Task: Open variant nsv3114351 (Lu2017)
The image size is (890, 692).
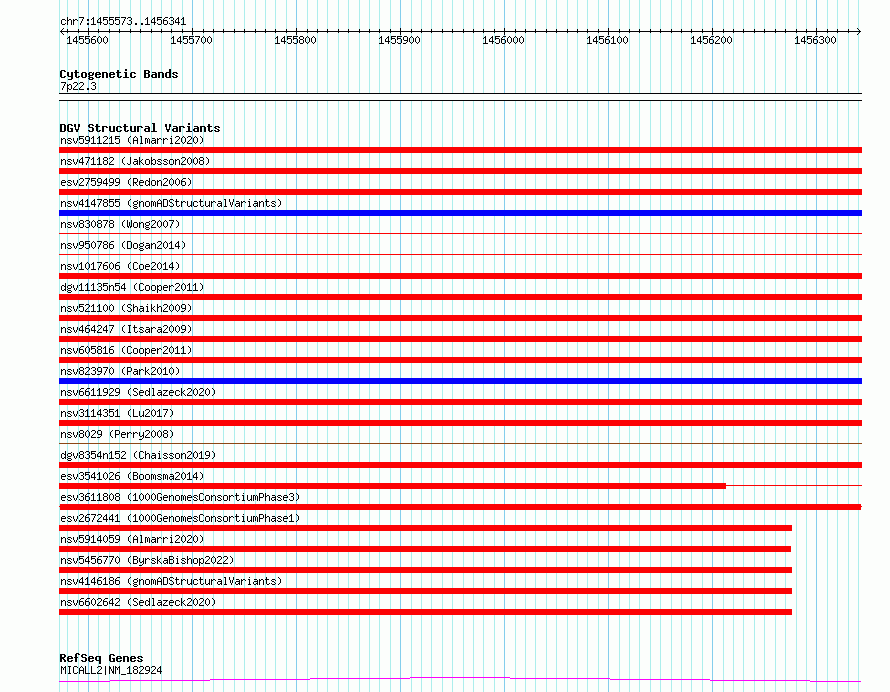Action: coord(117,413)
